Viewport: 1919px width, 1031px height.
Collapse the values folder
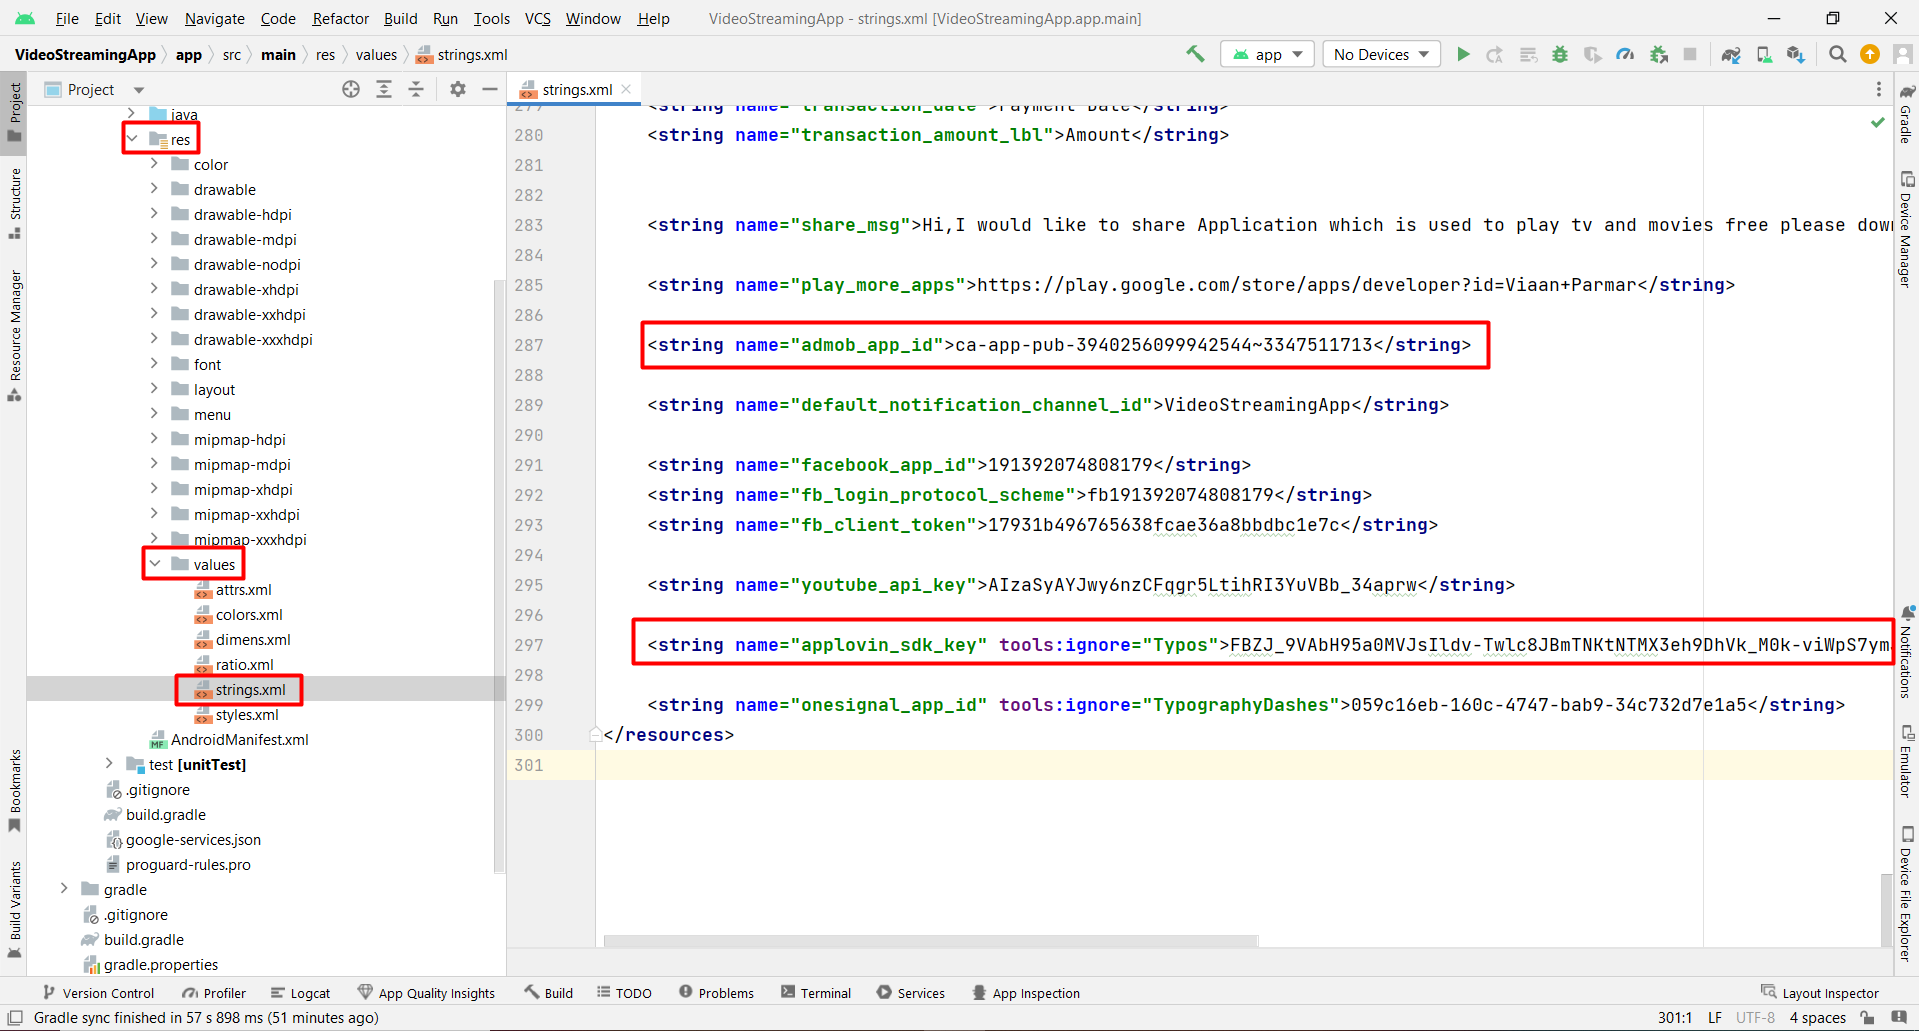pyautogui.click(x=154, y=564)
